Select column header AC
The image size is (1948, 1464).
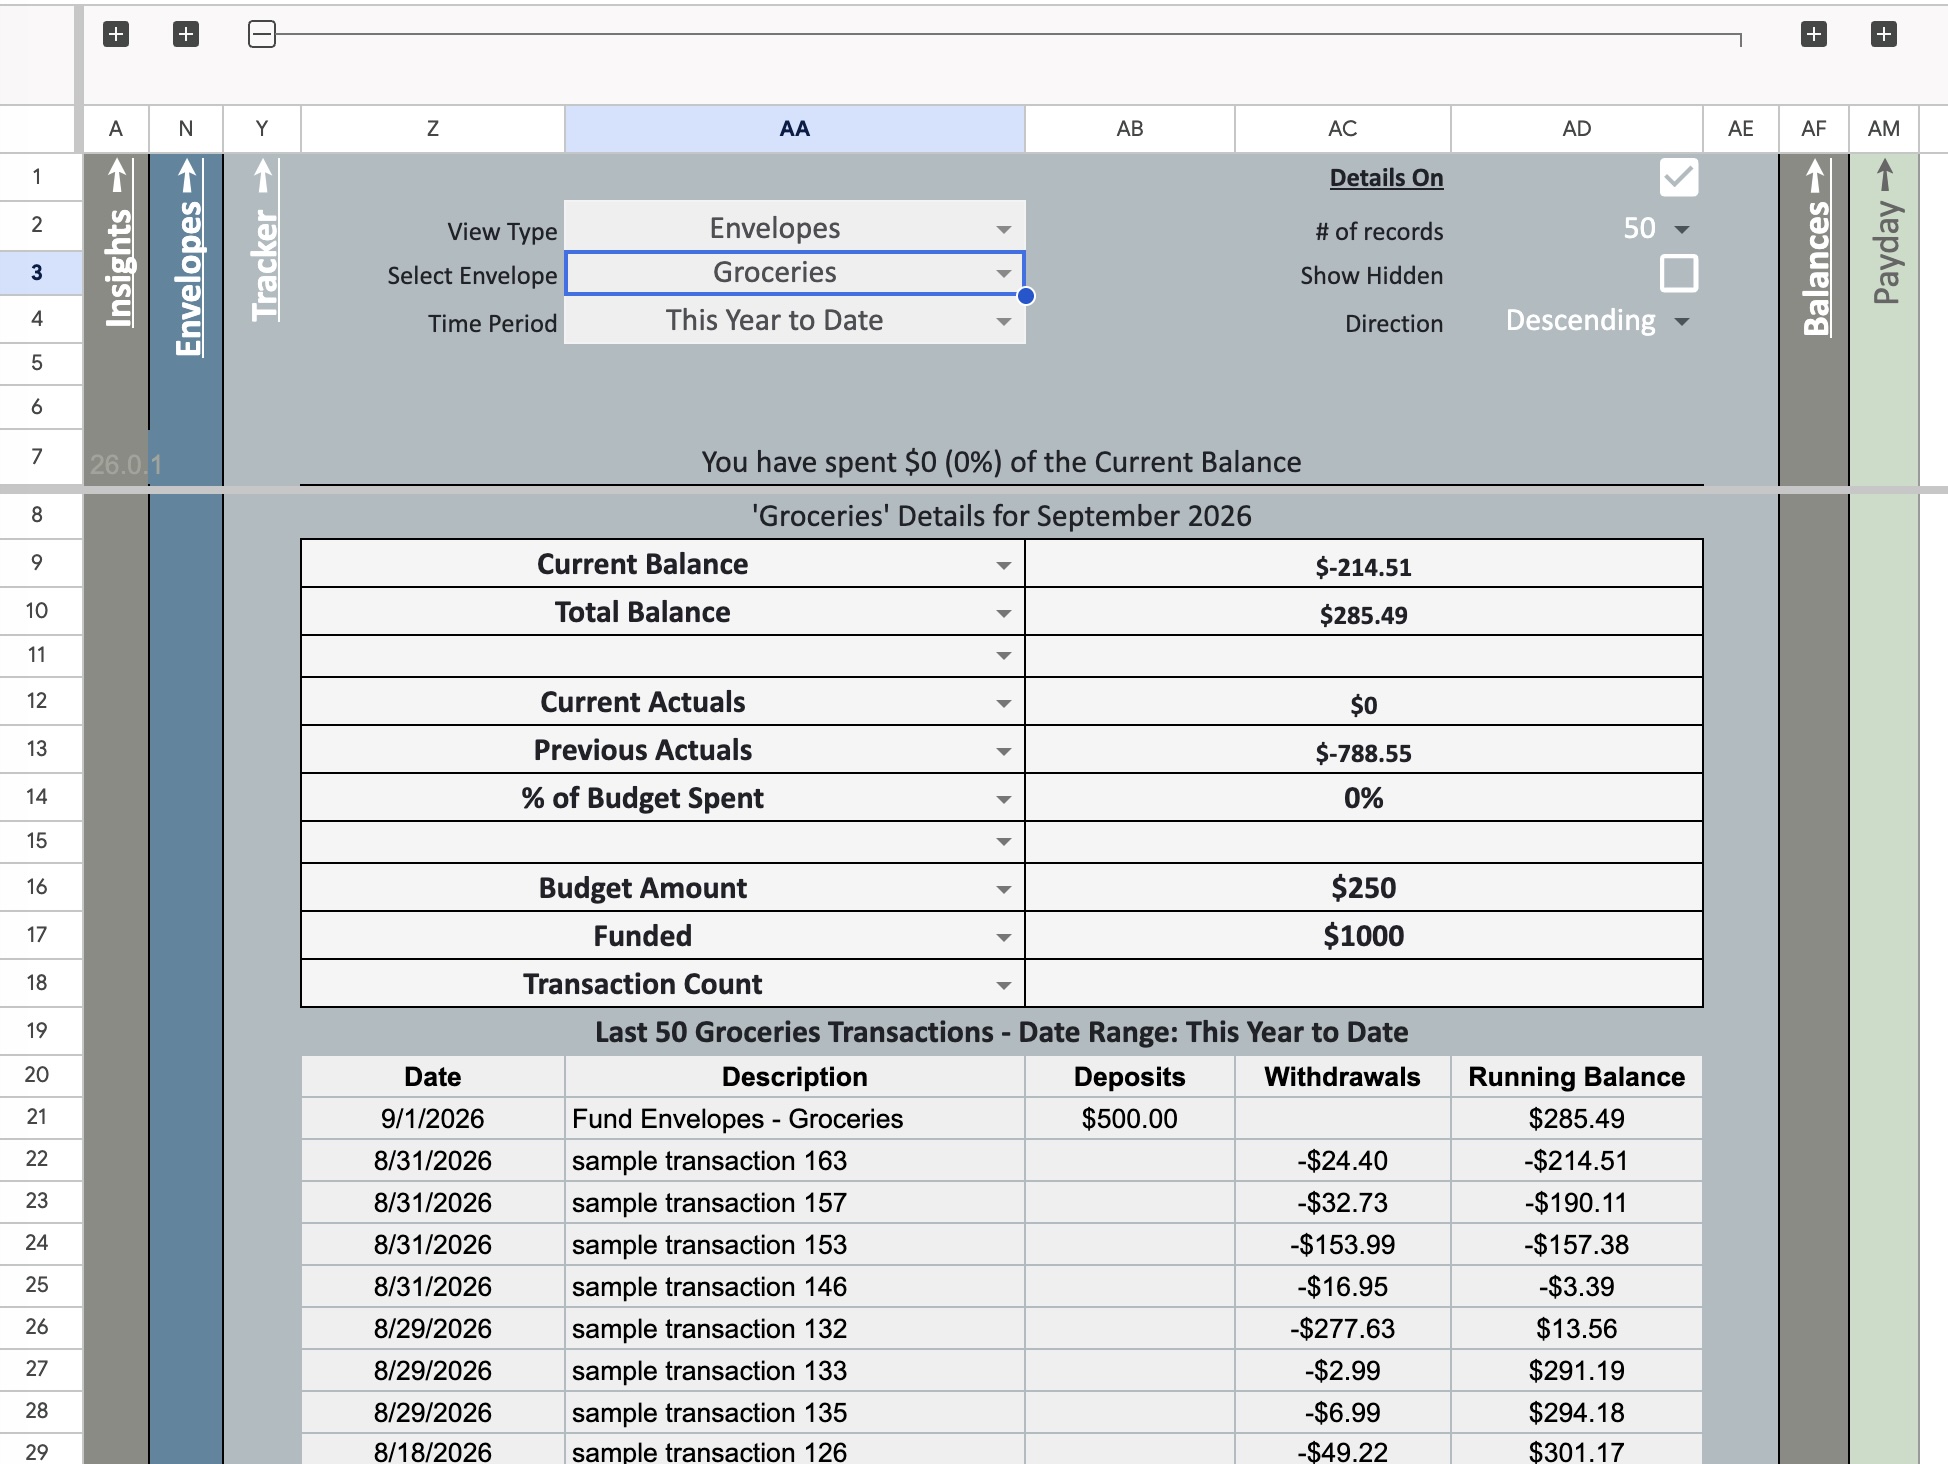[x=1343, y=129]
